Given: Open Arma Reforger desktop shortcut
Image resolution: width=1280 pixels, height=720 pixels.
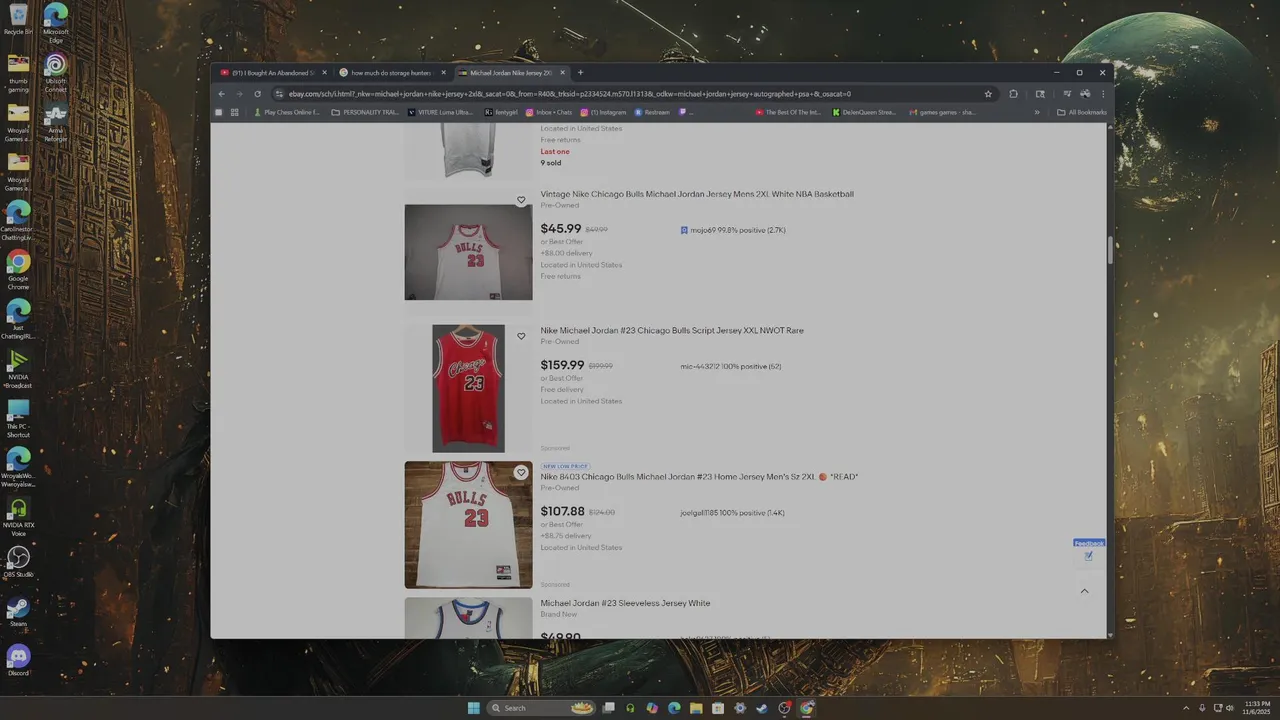Looking at the screenshot, I should click(x=56, y=121).
